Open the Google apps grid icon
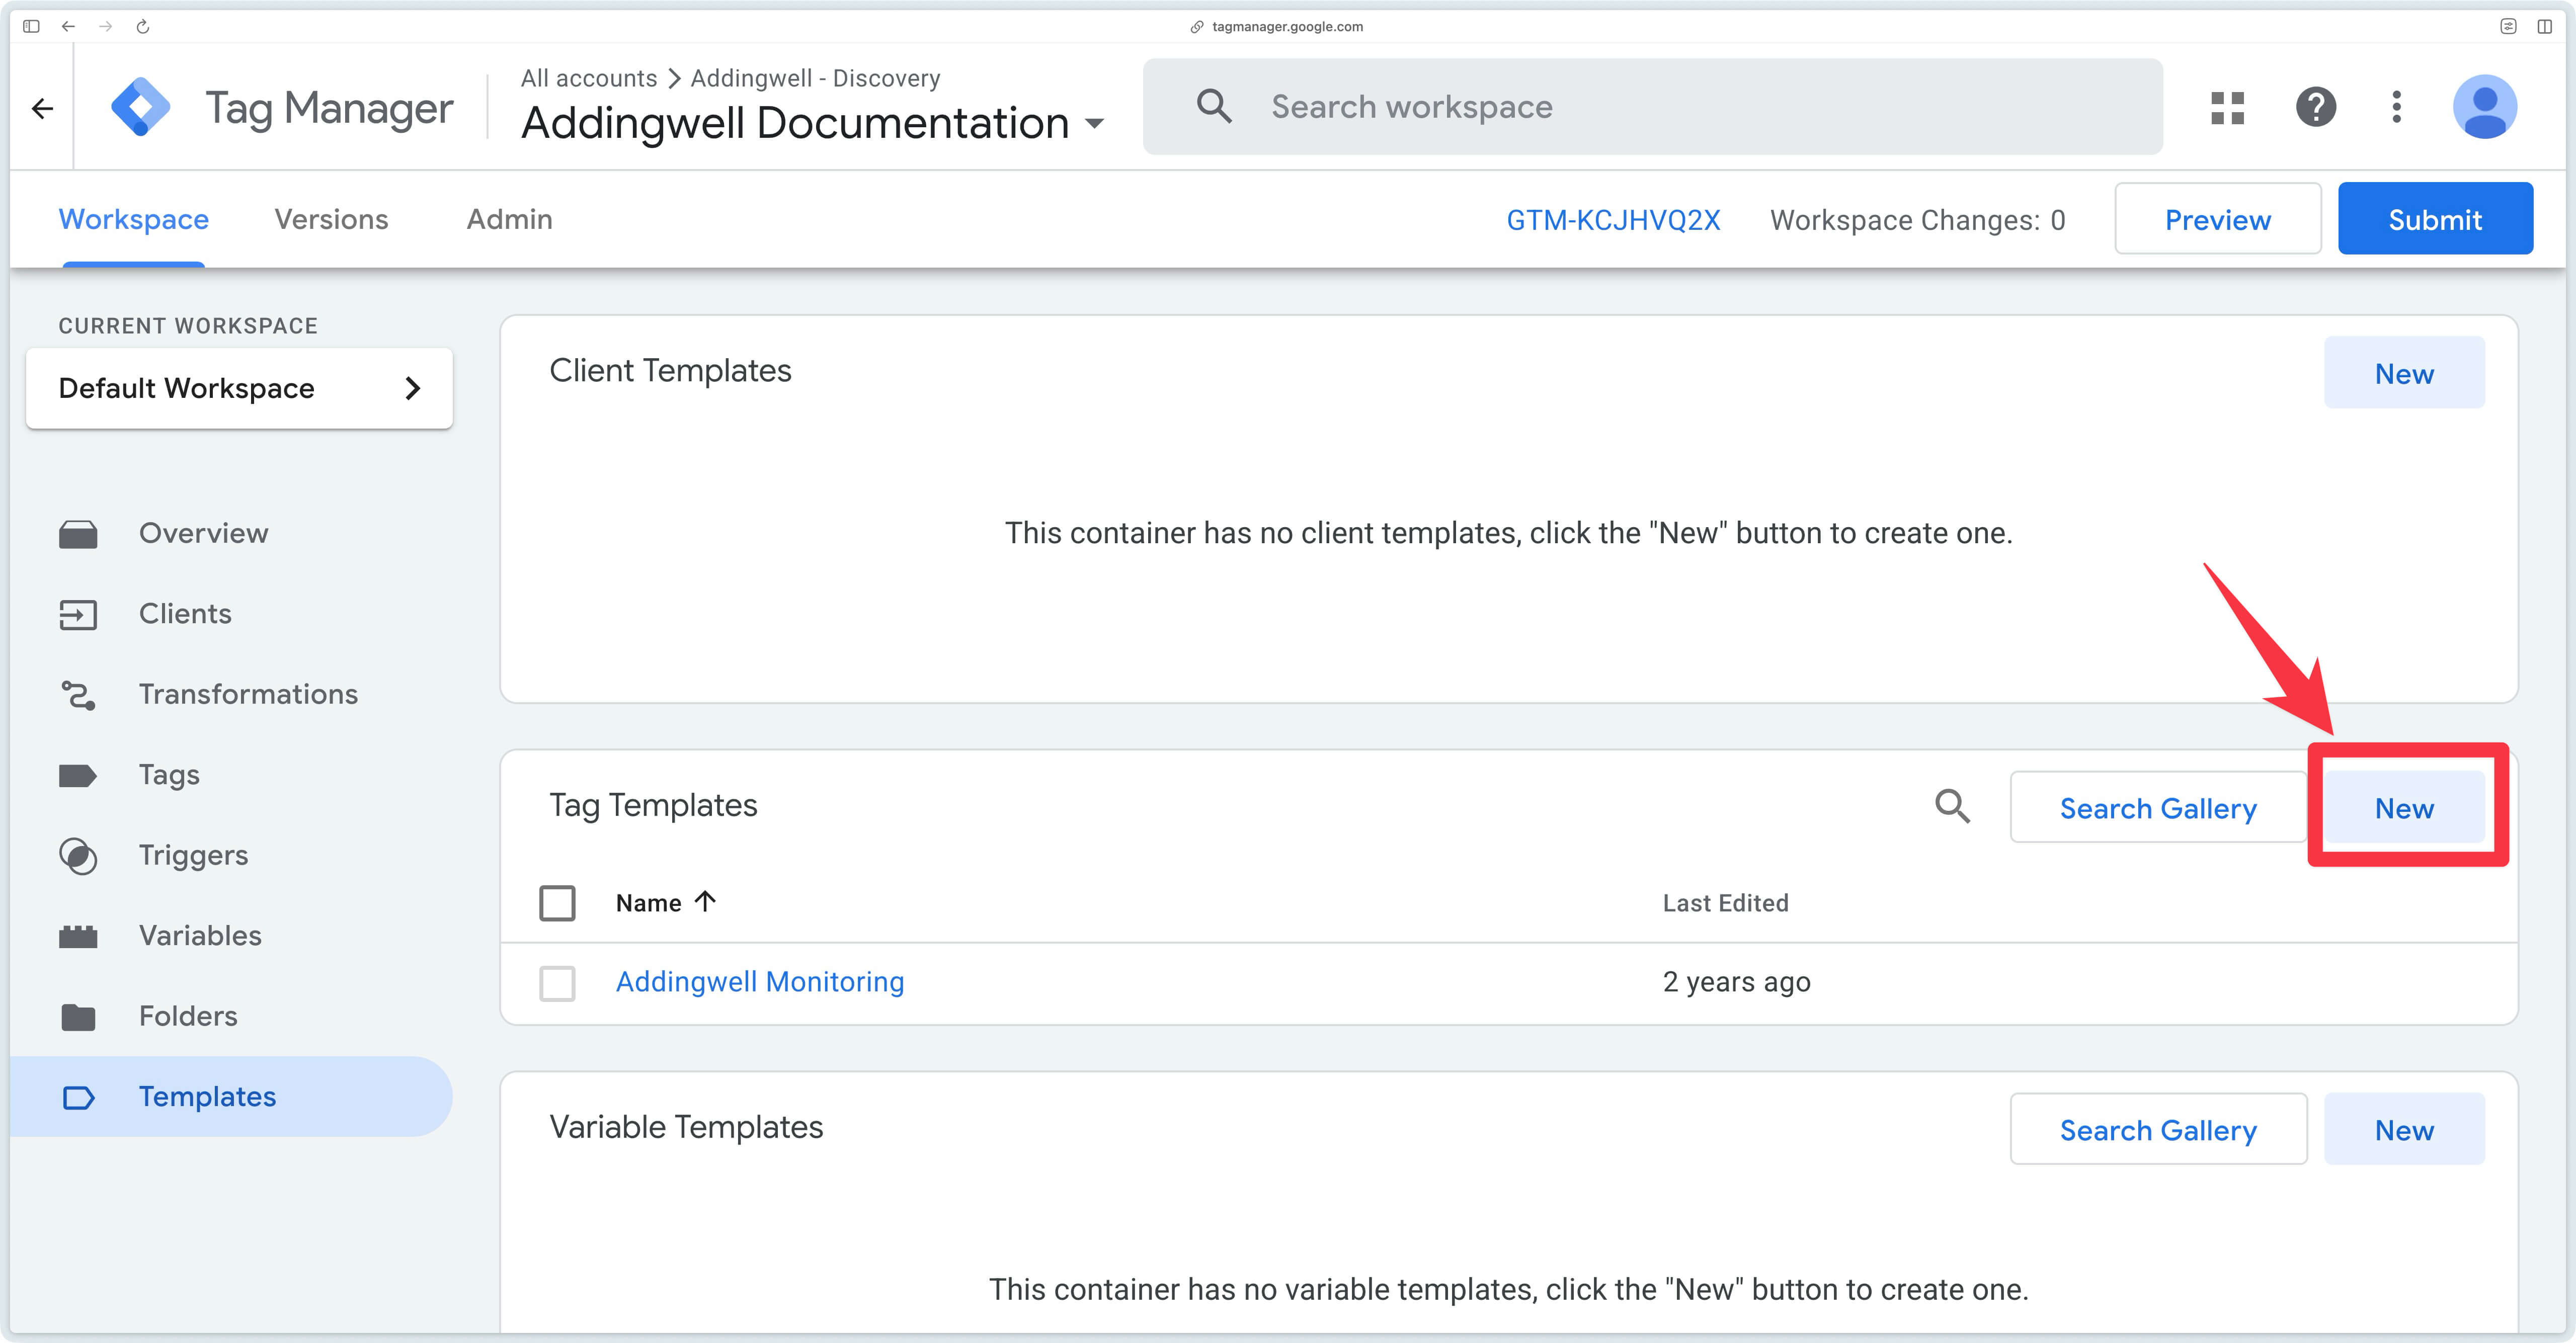 click(x=2228, y=107)
